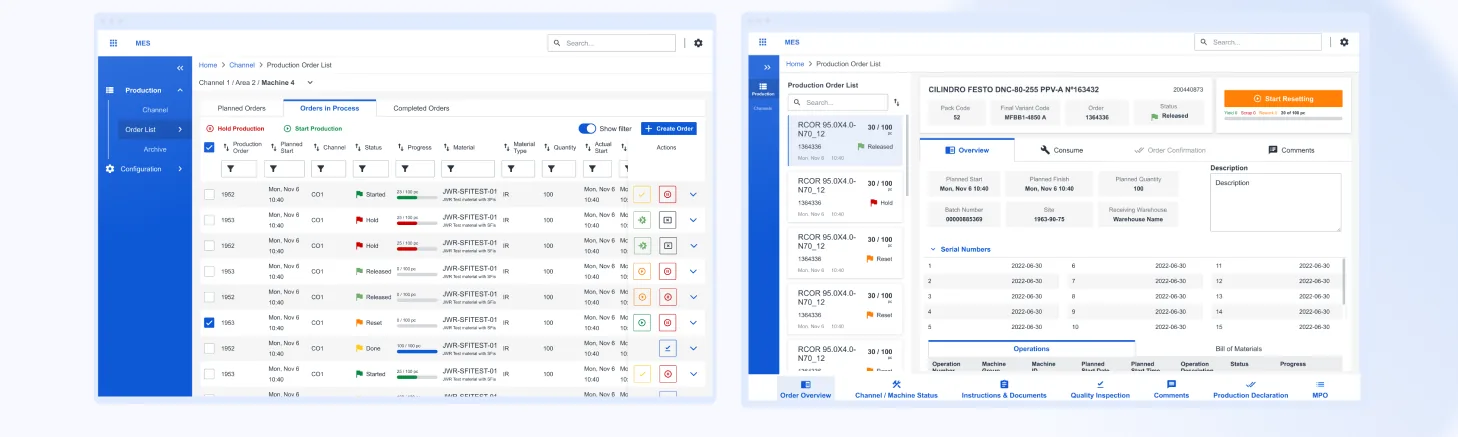Switch to the Completed Orders tab

421,108
